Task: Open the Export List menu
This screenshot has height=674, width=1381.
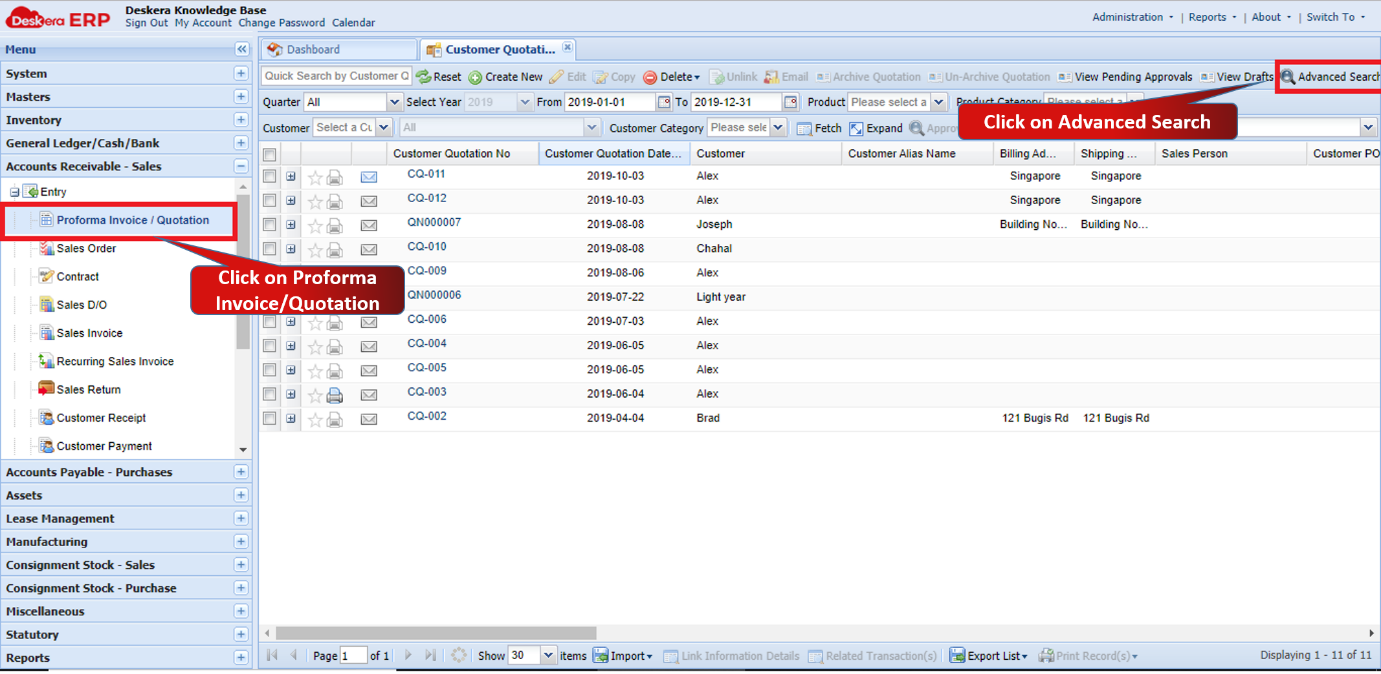Action: tap(988, 656)
